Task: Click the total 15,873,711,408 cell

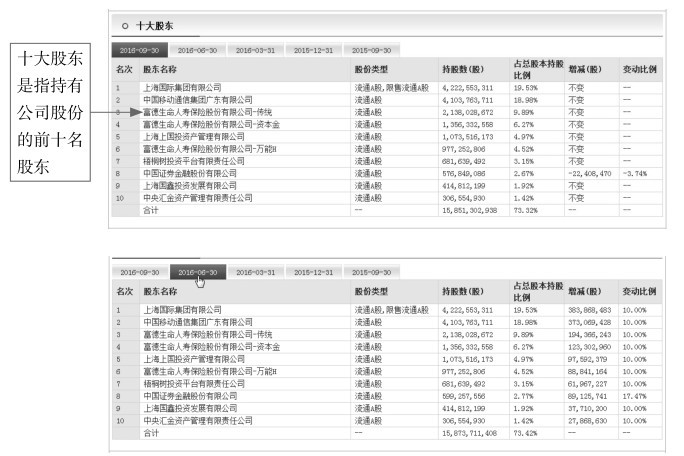Action: (x=469, y=433)
